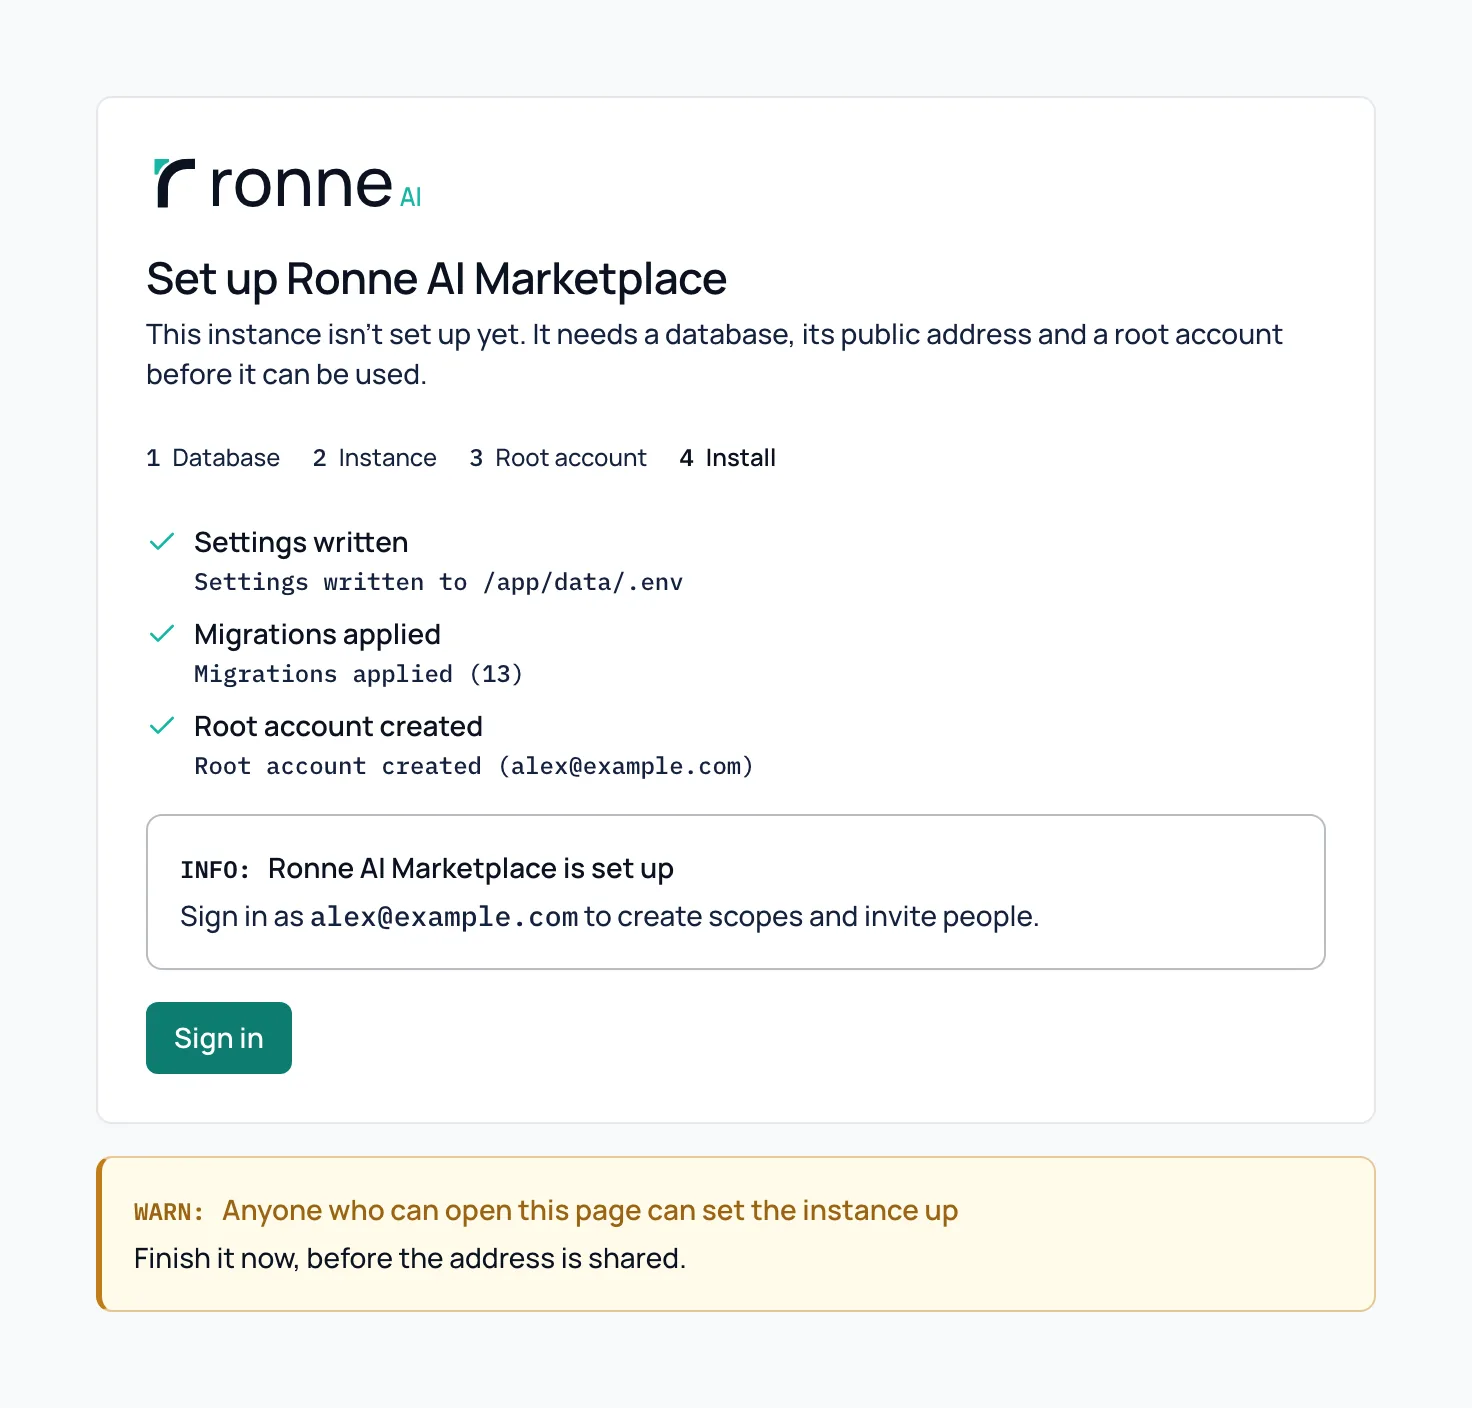
Task: Click the checkmark beside Root account created
Action: [162, 726]
